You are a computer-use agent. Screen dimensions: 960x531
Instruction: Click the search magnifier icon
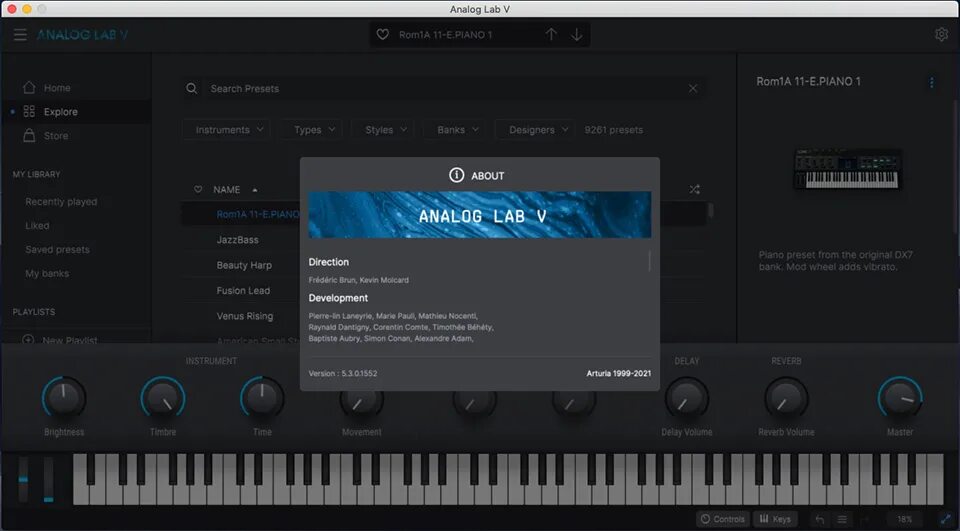pos(192,88)
